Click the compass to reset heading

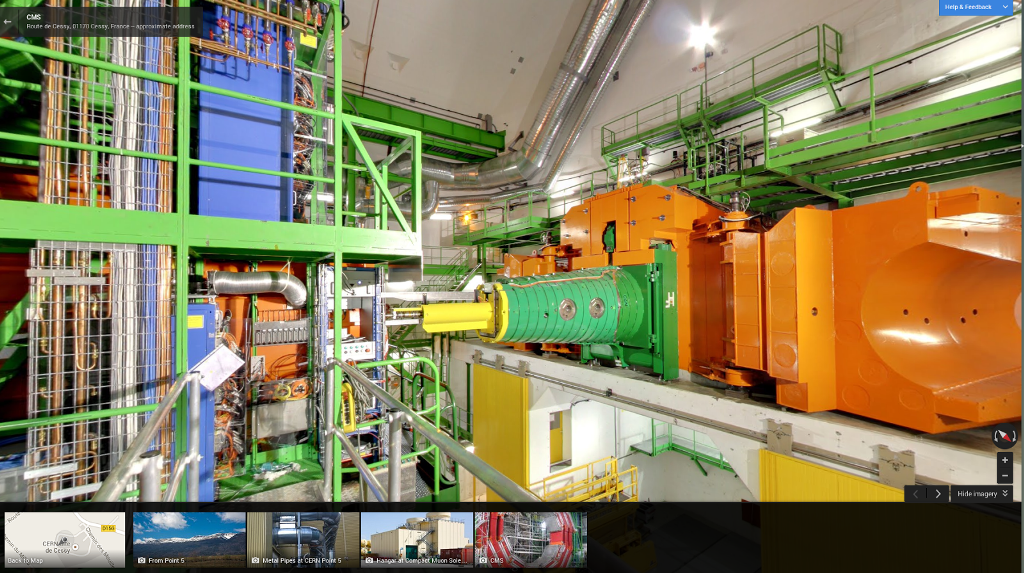tap(1004, 436)
